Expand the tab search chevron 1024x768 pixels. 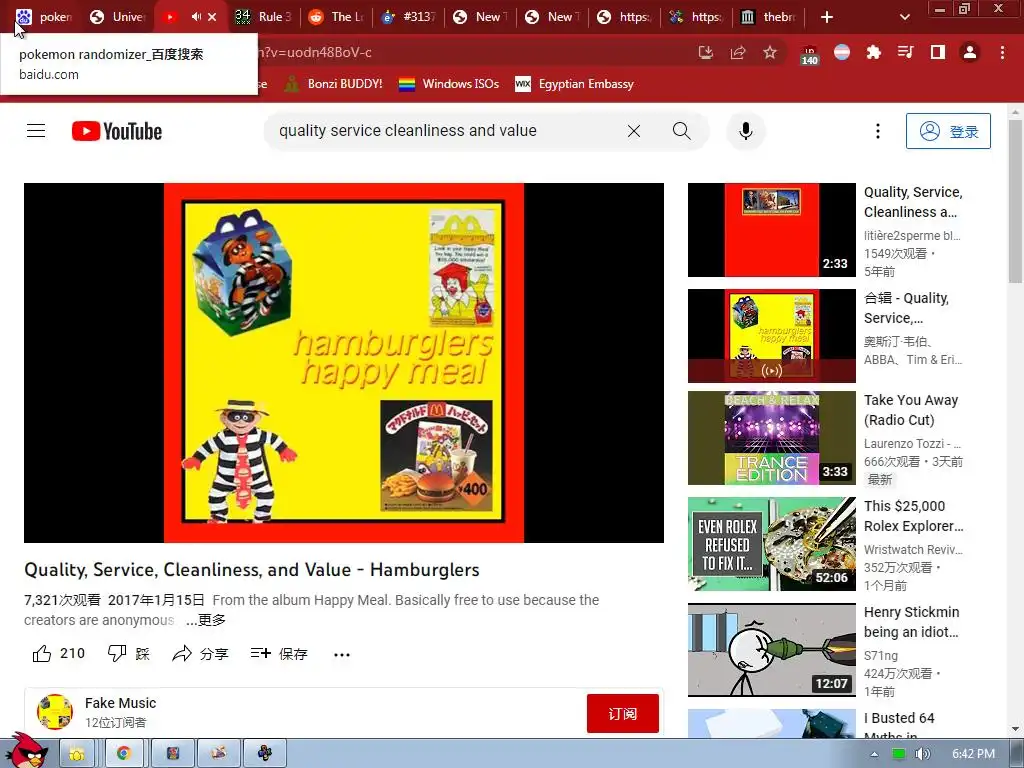coord(904,17)
